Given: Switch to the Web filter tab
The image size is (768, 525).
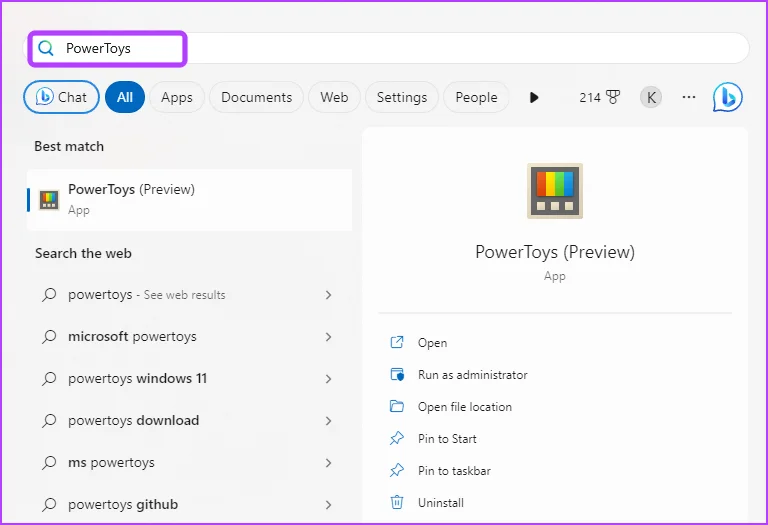Looking at the screenshot, I should pos(334,97).
